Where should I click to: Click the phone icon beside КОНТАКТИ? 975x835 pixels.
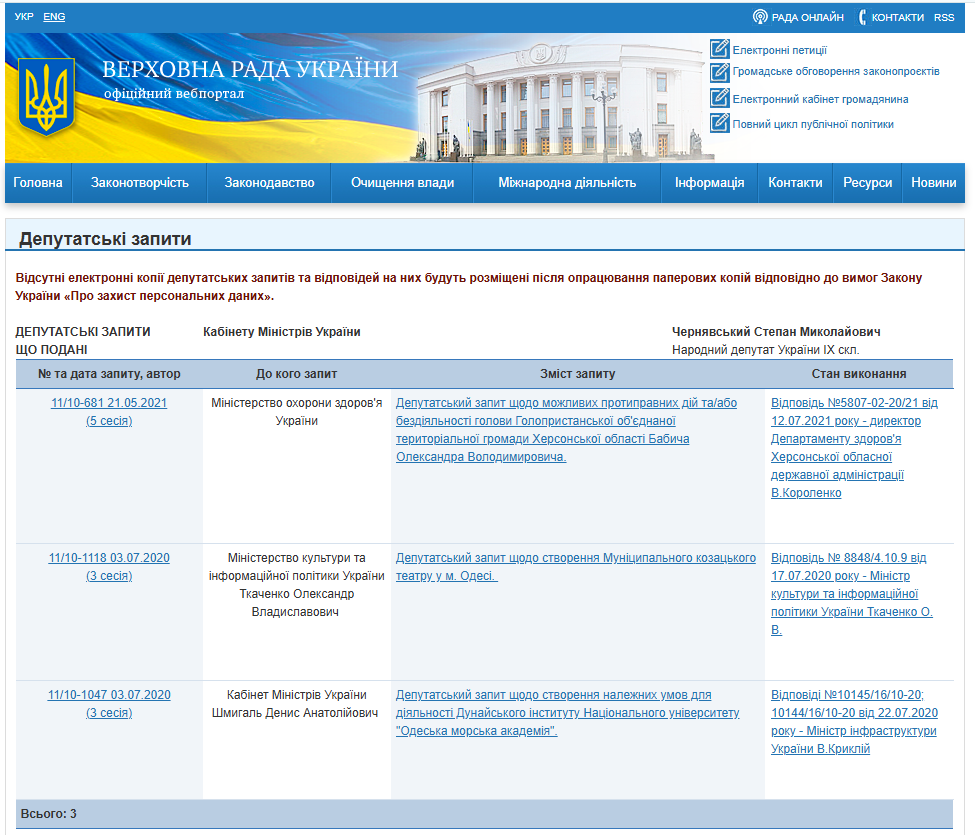pos(862,17)
